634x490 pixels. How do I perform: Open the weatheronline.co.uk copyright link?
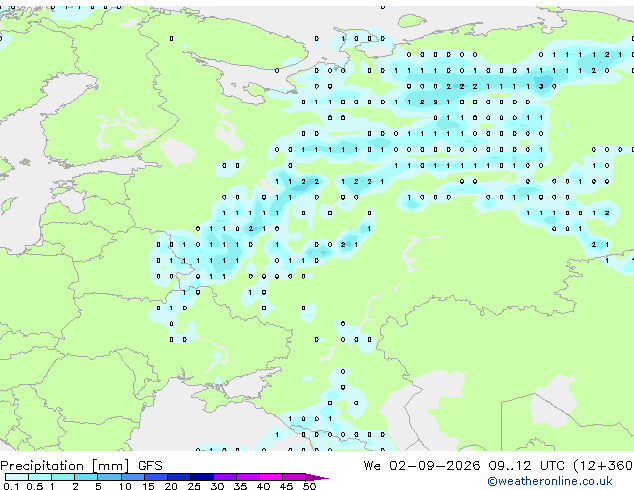[x=549, y=481]
